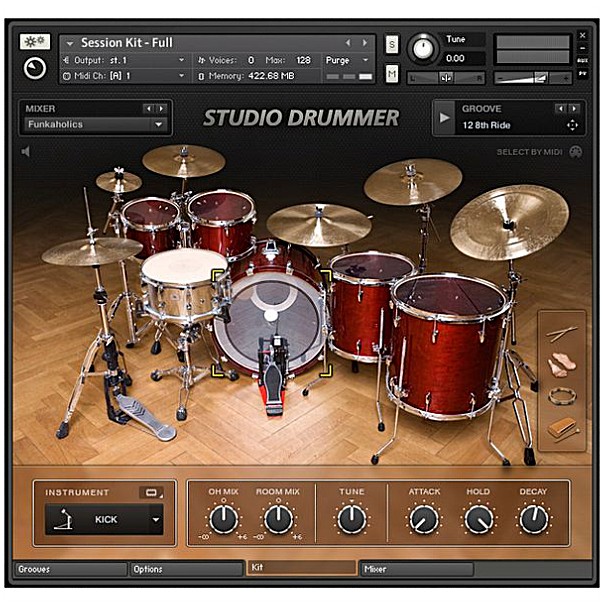
Task: Toggle the Solo S button
Action: (x=391, y=45)
